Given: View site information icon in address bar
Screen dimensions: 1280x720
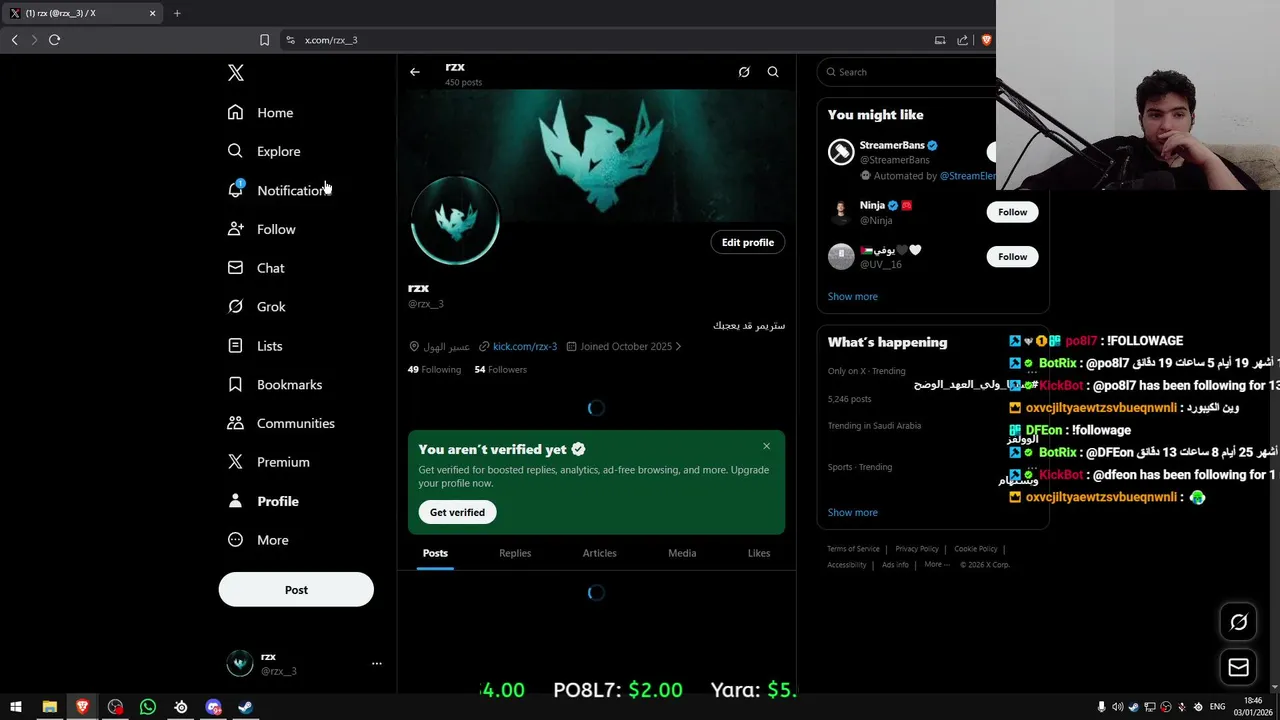Looking at the screenshot, I should pyautogui.click(x=290, y=40).
